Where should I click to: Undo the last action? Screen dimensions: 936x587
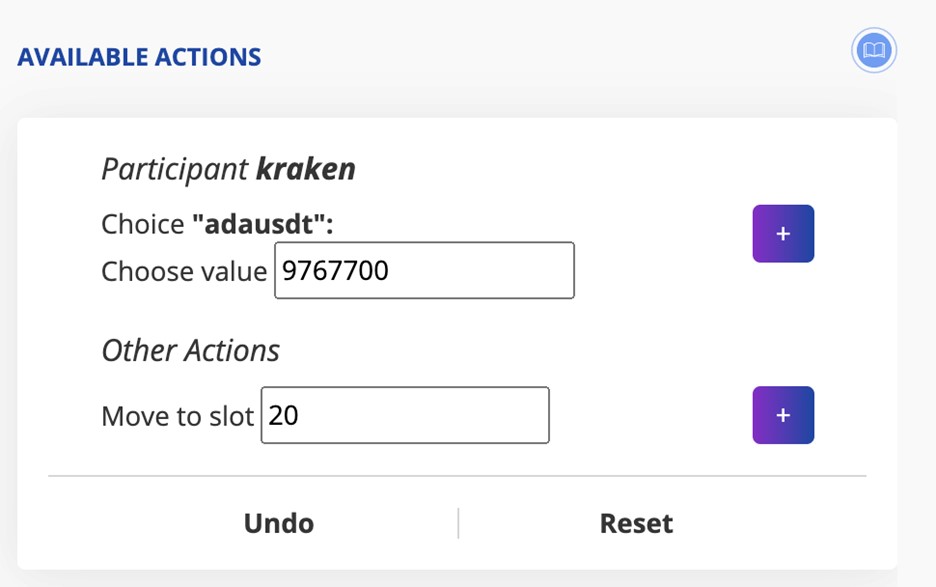point(279,523)
